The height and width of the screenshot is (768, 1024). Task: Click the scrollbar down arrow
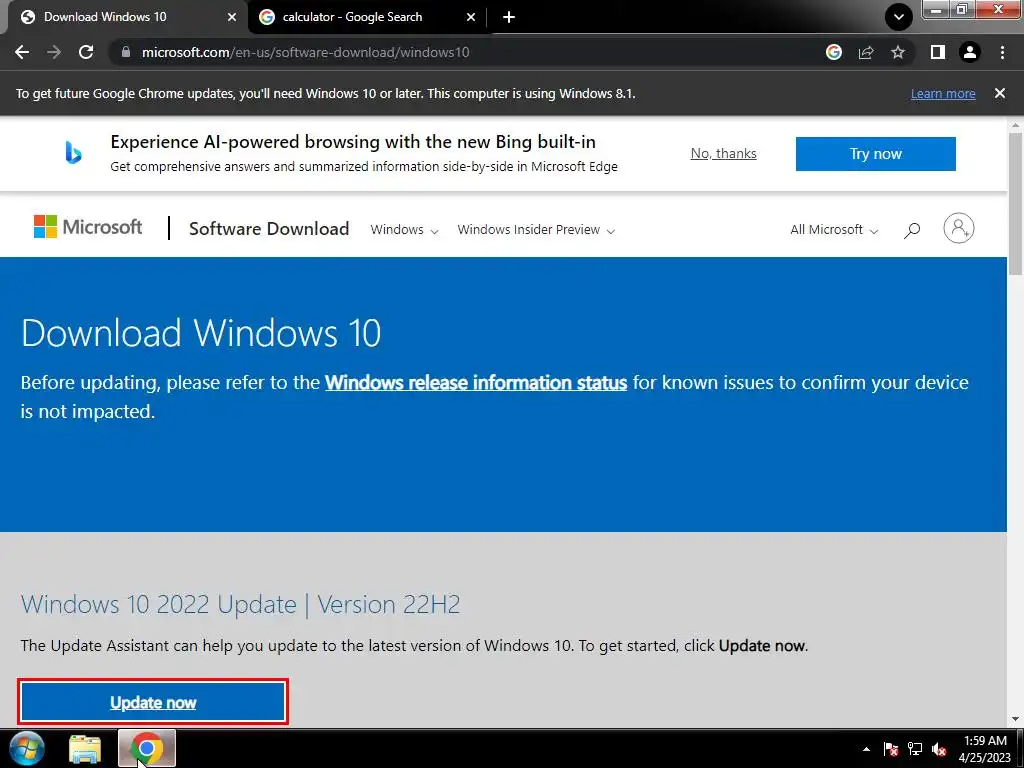(1016, 720)
